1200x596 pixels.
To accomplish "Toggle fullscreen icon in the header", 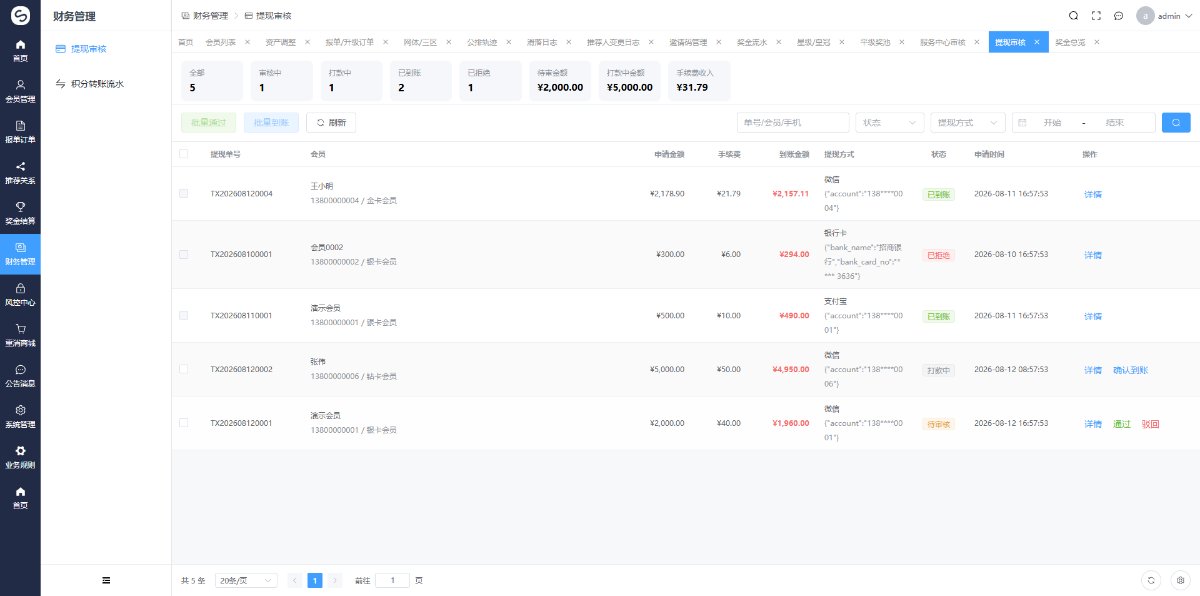I will (1096, 16).
